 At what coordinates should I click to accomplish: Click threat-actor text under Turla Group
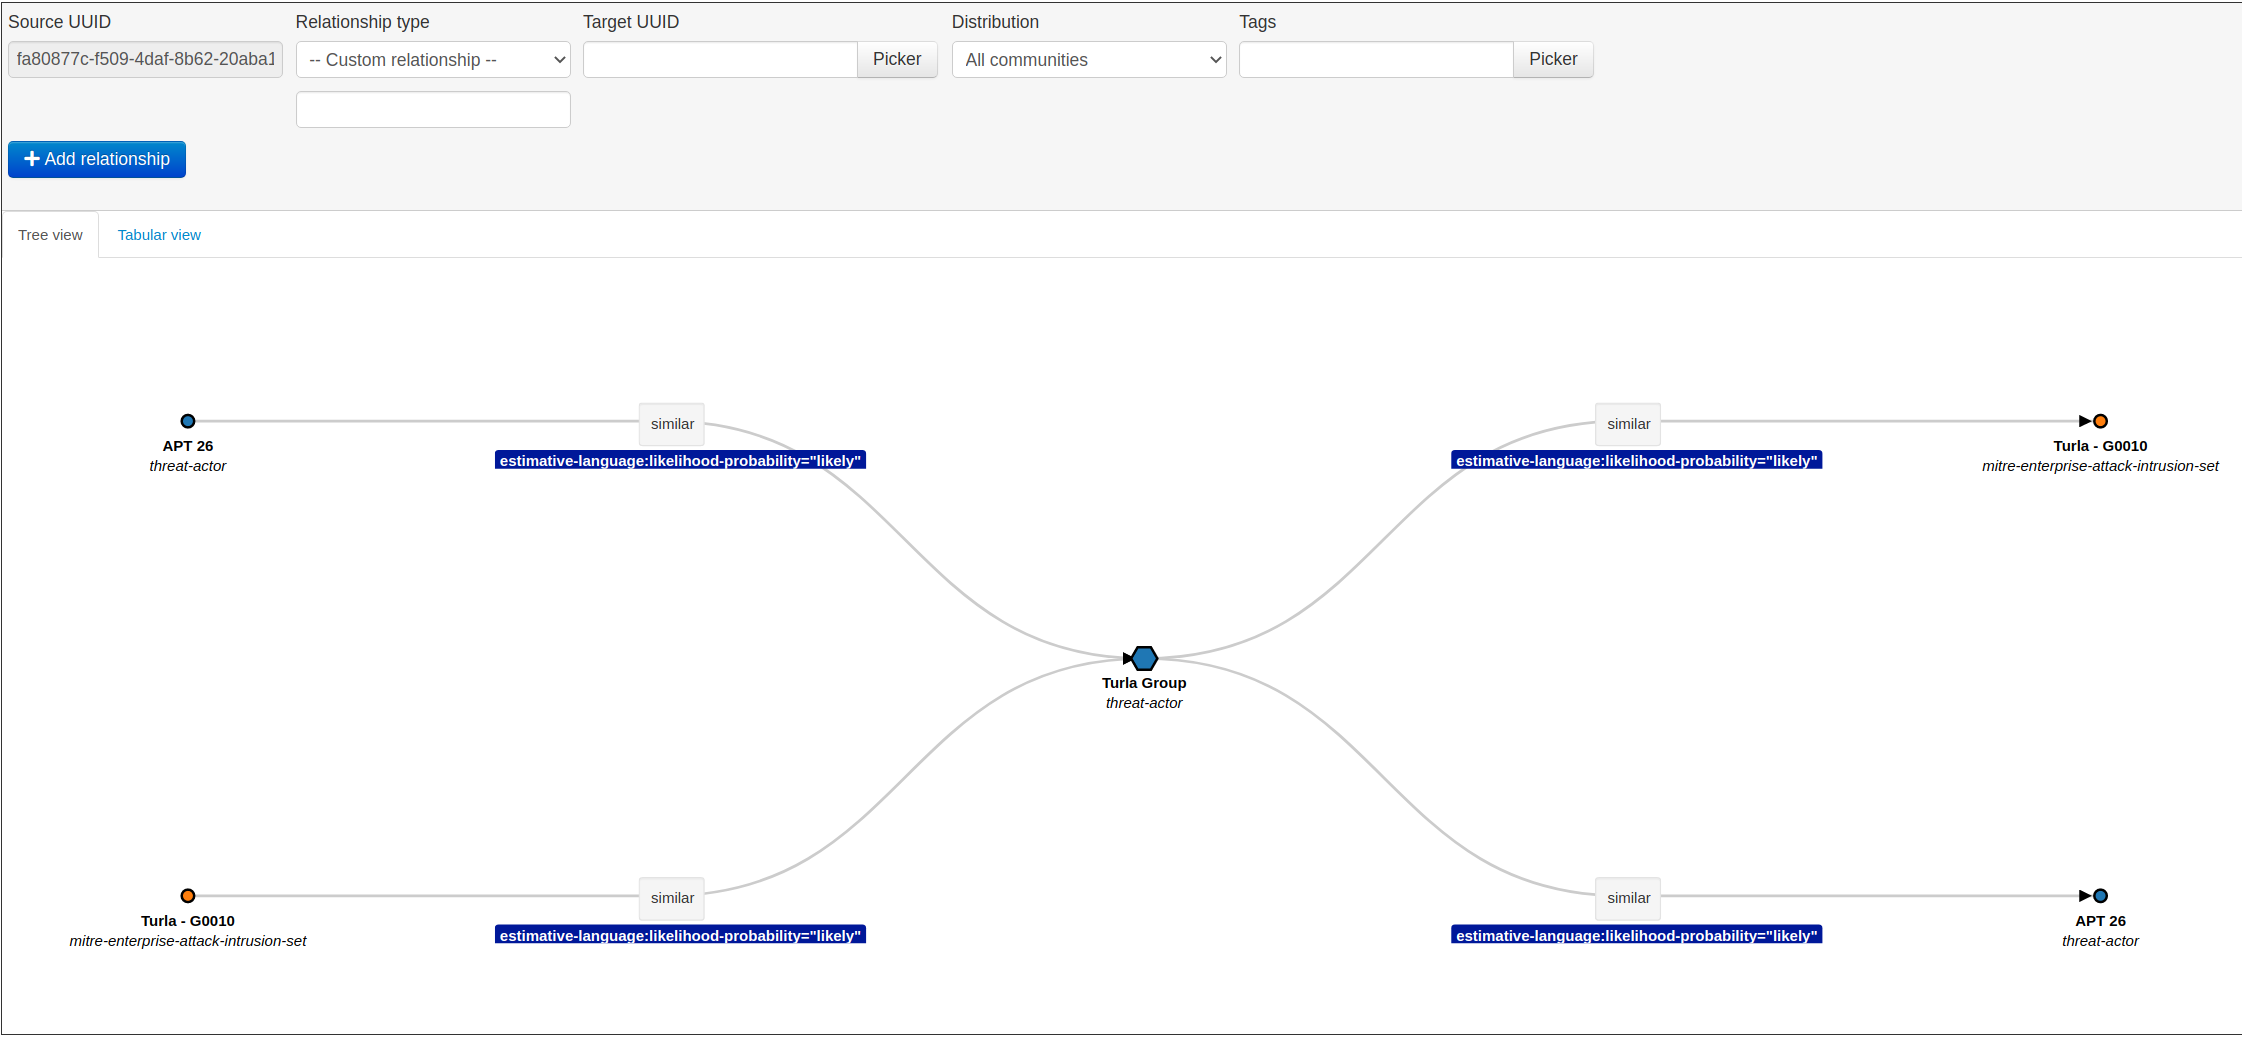[1144, 703]
